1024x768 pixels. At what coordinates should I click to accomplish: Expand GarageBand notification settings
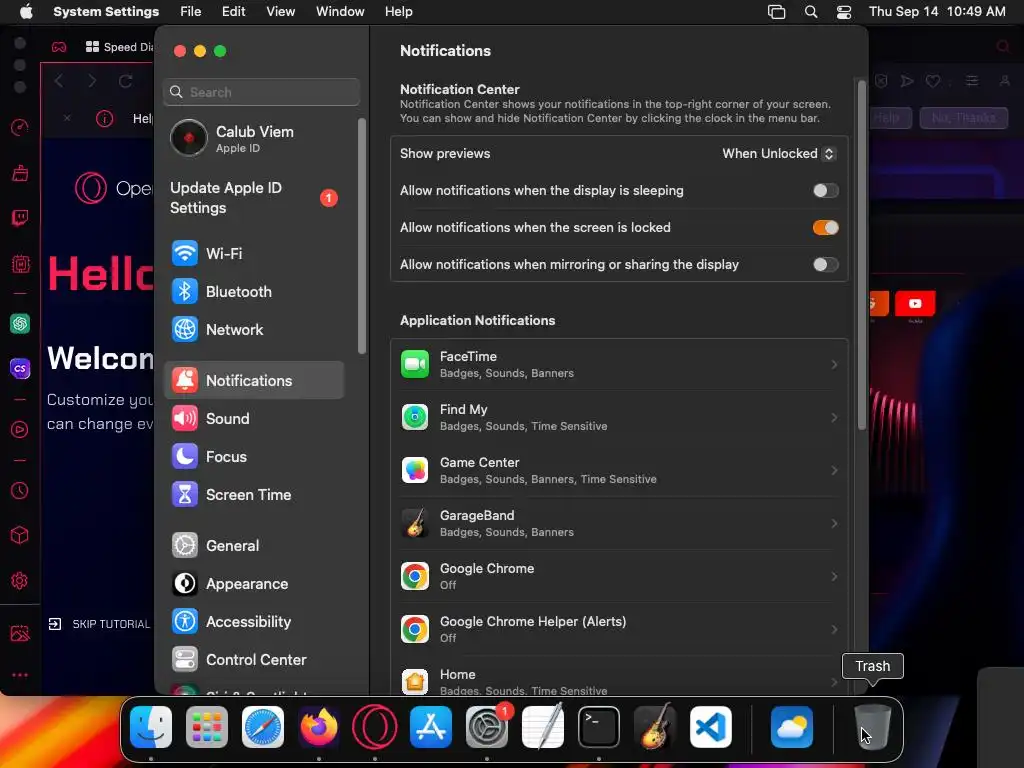click(618, 523)
